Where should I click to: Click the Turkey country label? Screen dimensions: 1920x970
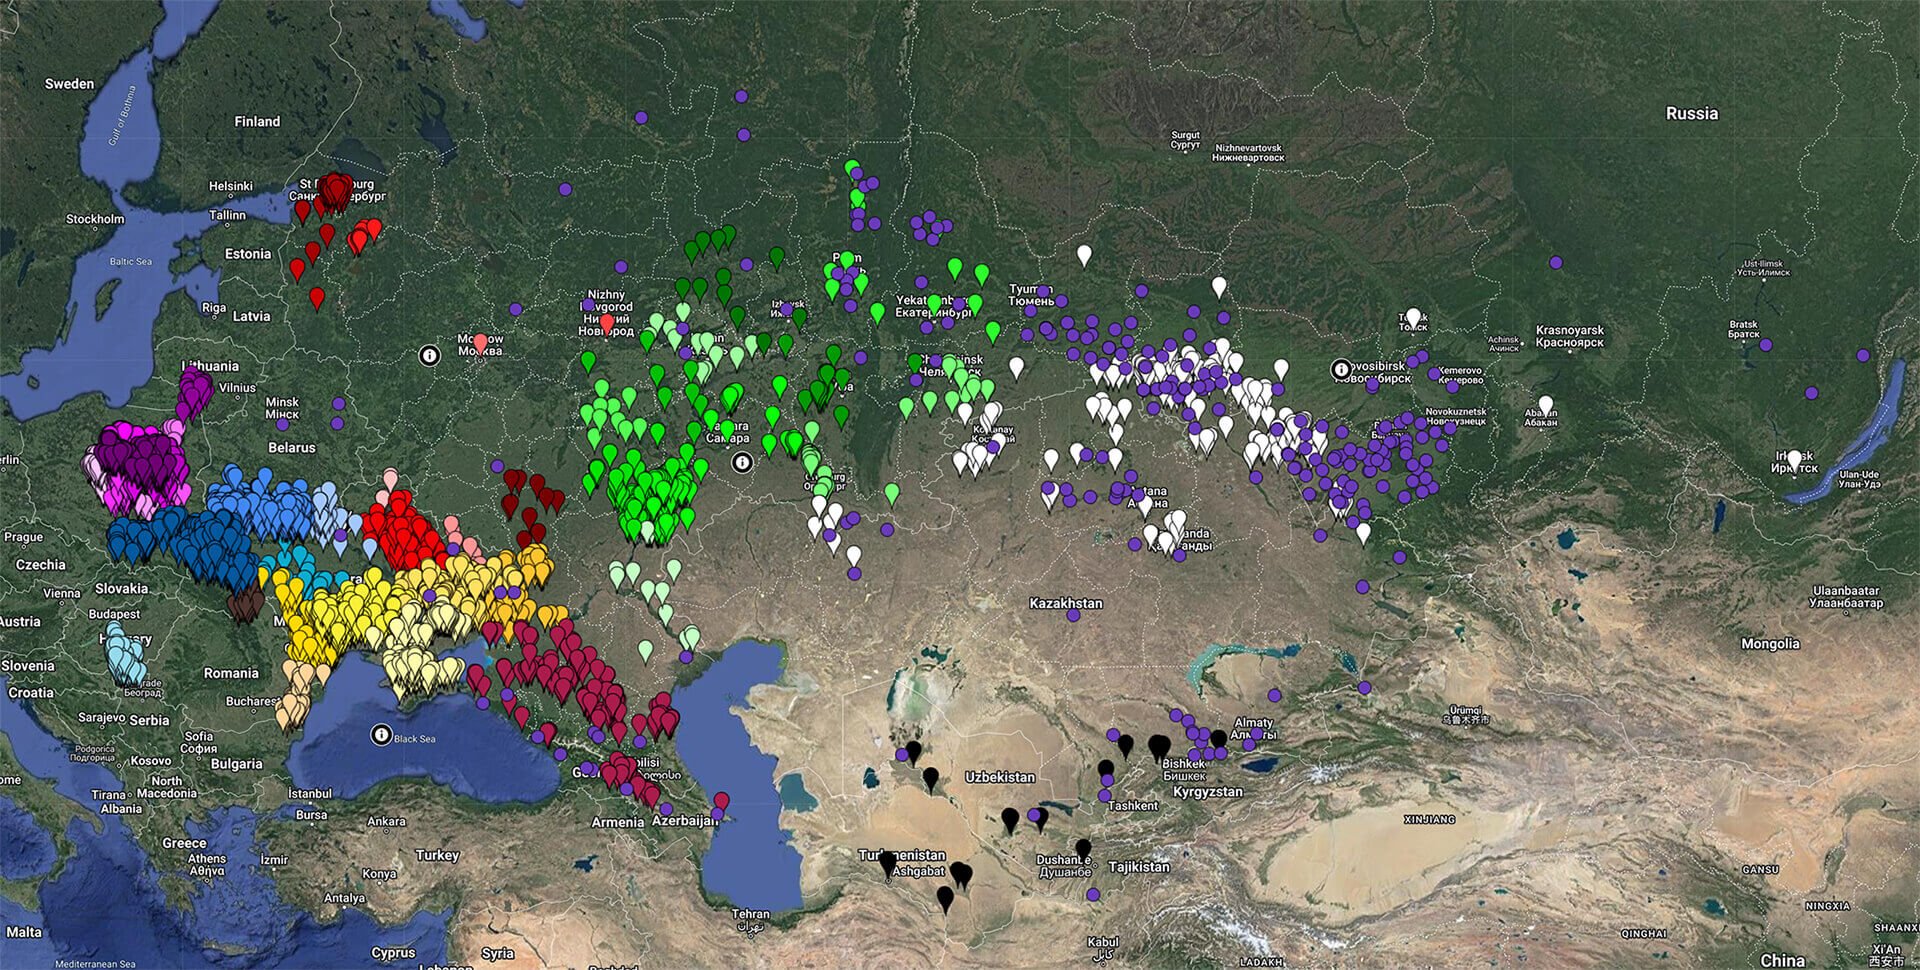[437, 855]
